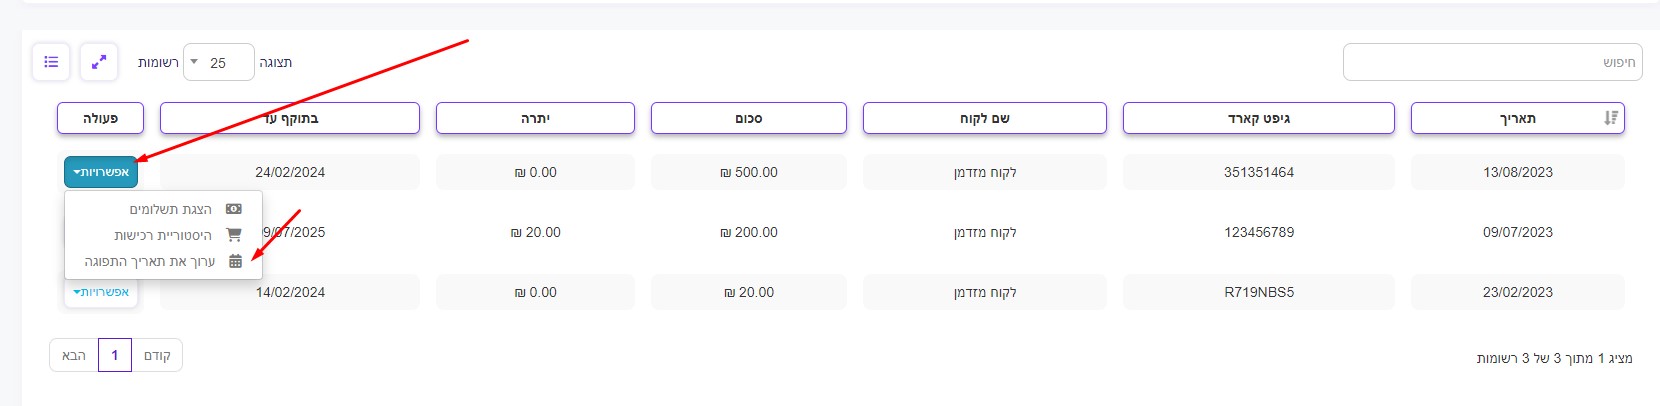This screenshot has height=406, width=1660.
Task: Choose היסטוריית רכישות menu entry
Action: (163, 235)
